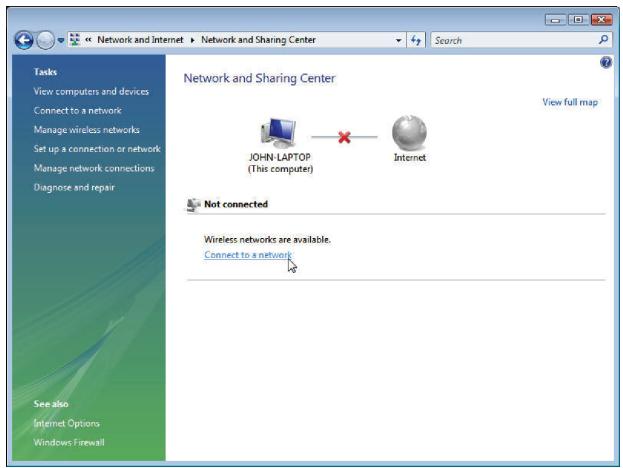Click the Back navigation arrow button

tap(24, 40)
